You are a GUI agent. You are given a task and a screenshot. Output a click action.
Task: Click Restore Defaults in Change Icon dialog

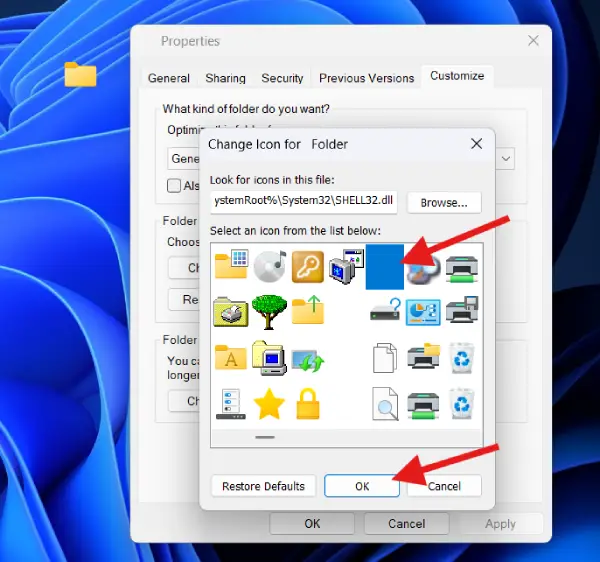point(263,486)
